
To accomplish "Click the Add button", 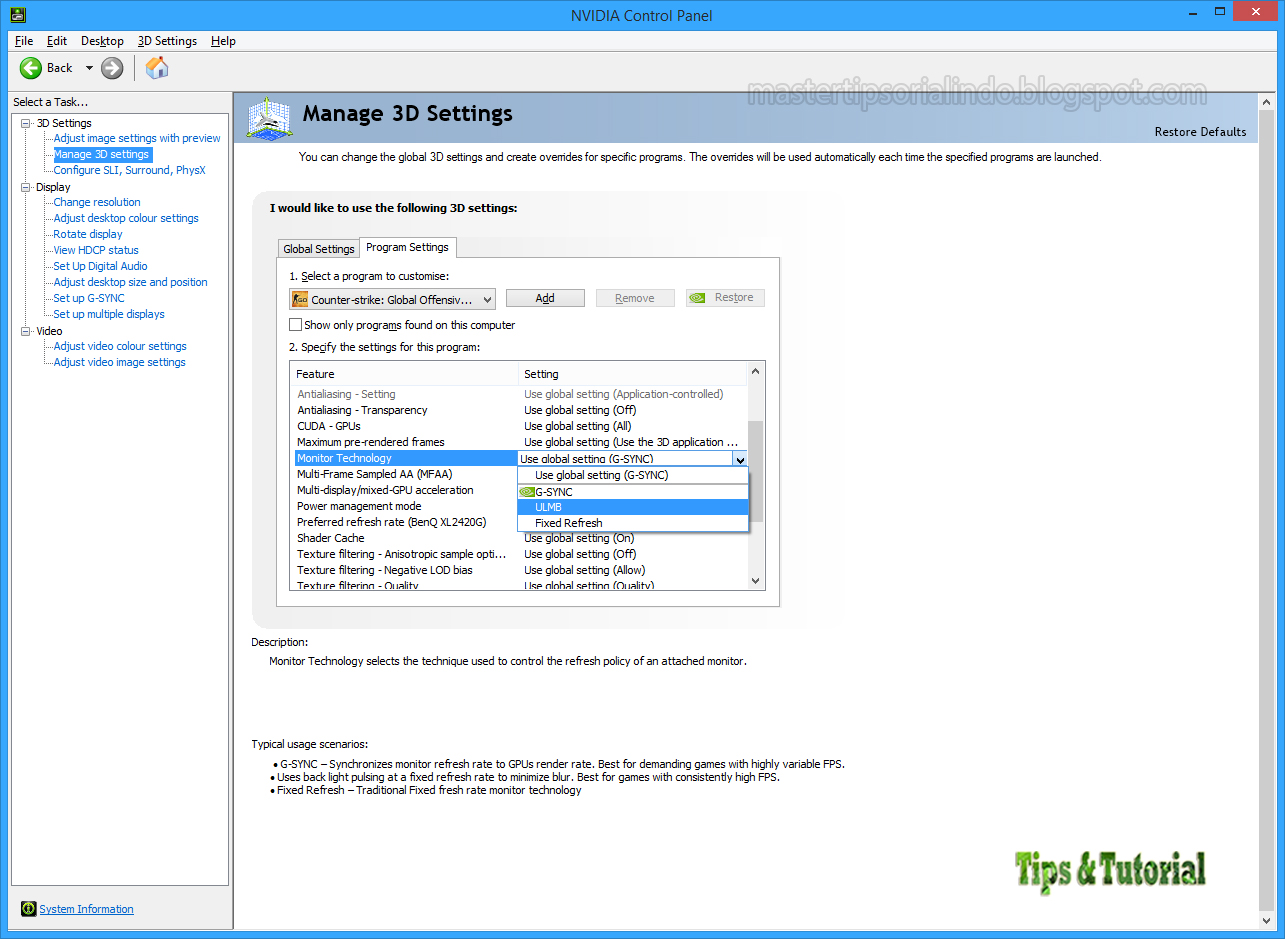I will (545, 298).
